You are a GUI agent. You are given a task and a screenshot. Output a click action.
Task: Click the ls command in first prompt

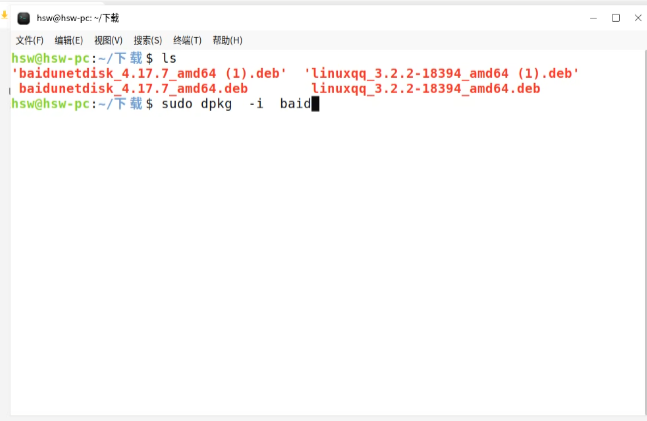coord(169,59)
